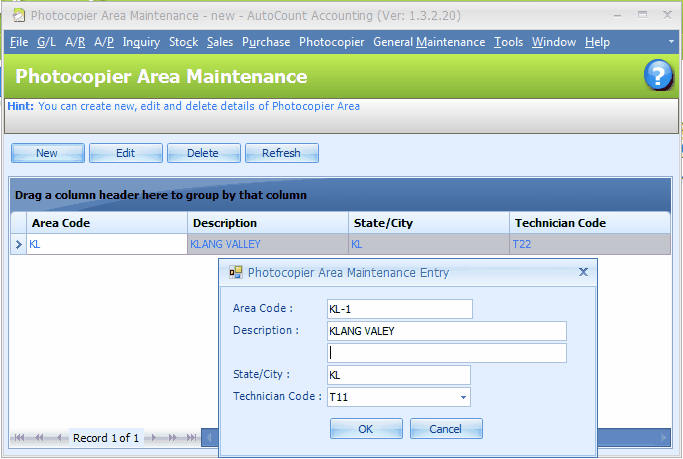
Task: Open the A/R menu
Action: [x=75, y=42]
